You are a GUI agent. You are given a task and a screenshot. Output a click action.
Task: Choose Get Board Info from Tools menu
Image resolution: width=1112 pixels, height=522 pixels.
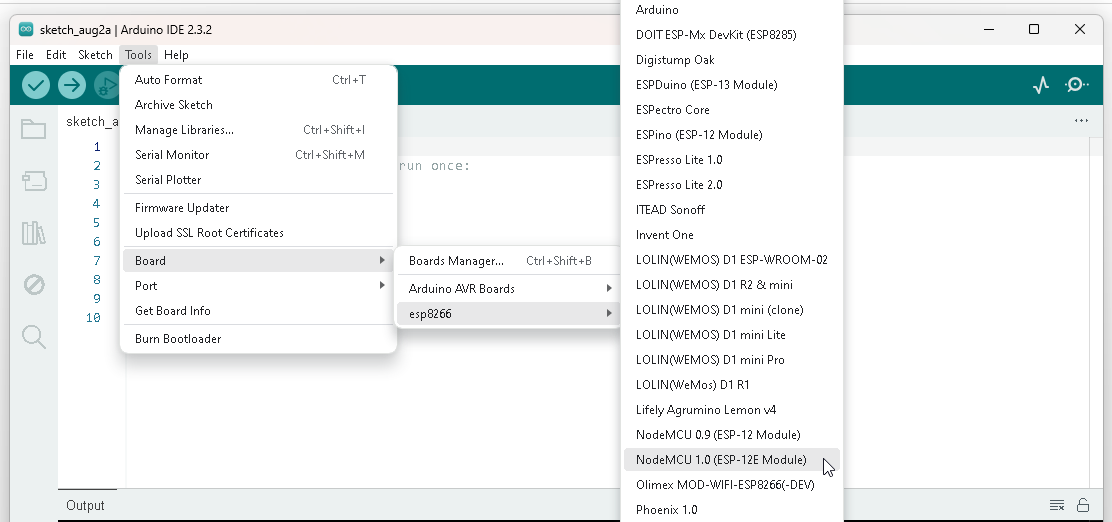point(173,311)
